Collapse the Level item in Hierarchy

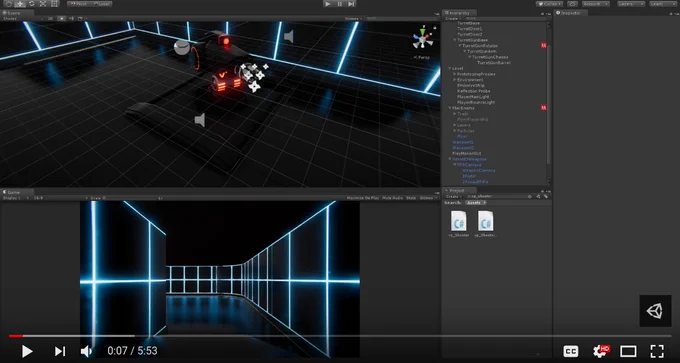click(450, 69)
